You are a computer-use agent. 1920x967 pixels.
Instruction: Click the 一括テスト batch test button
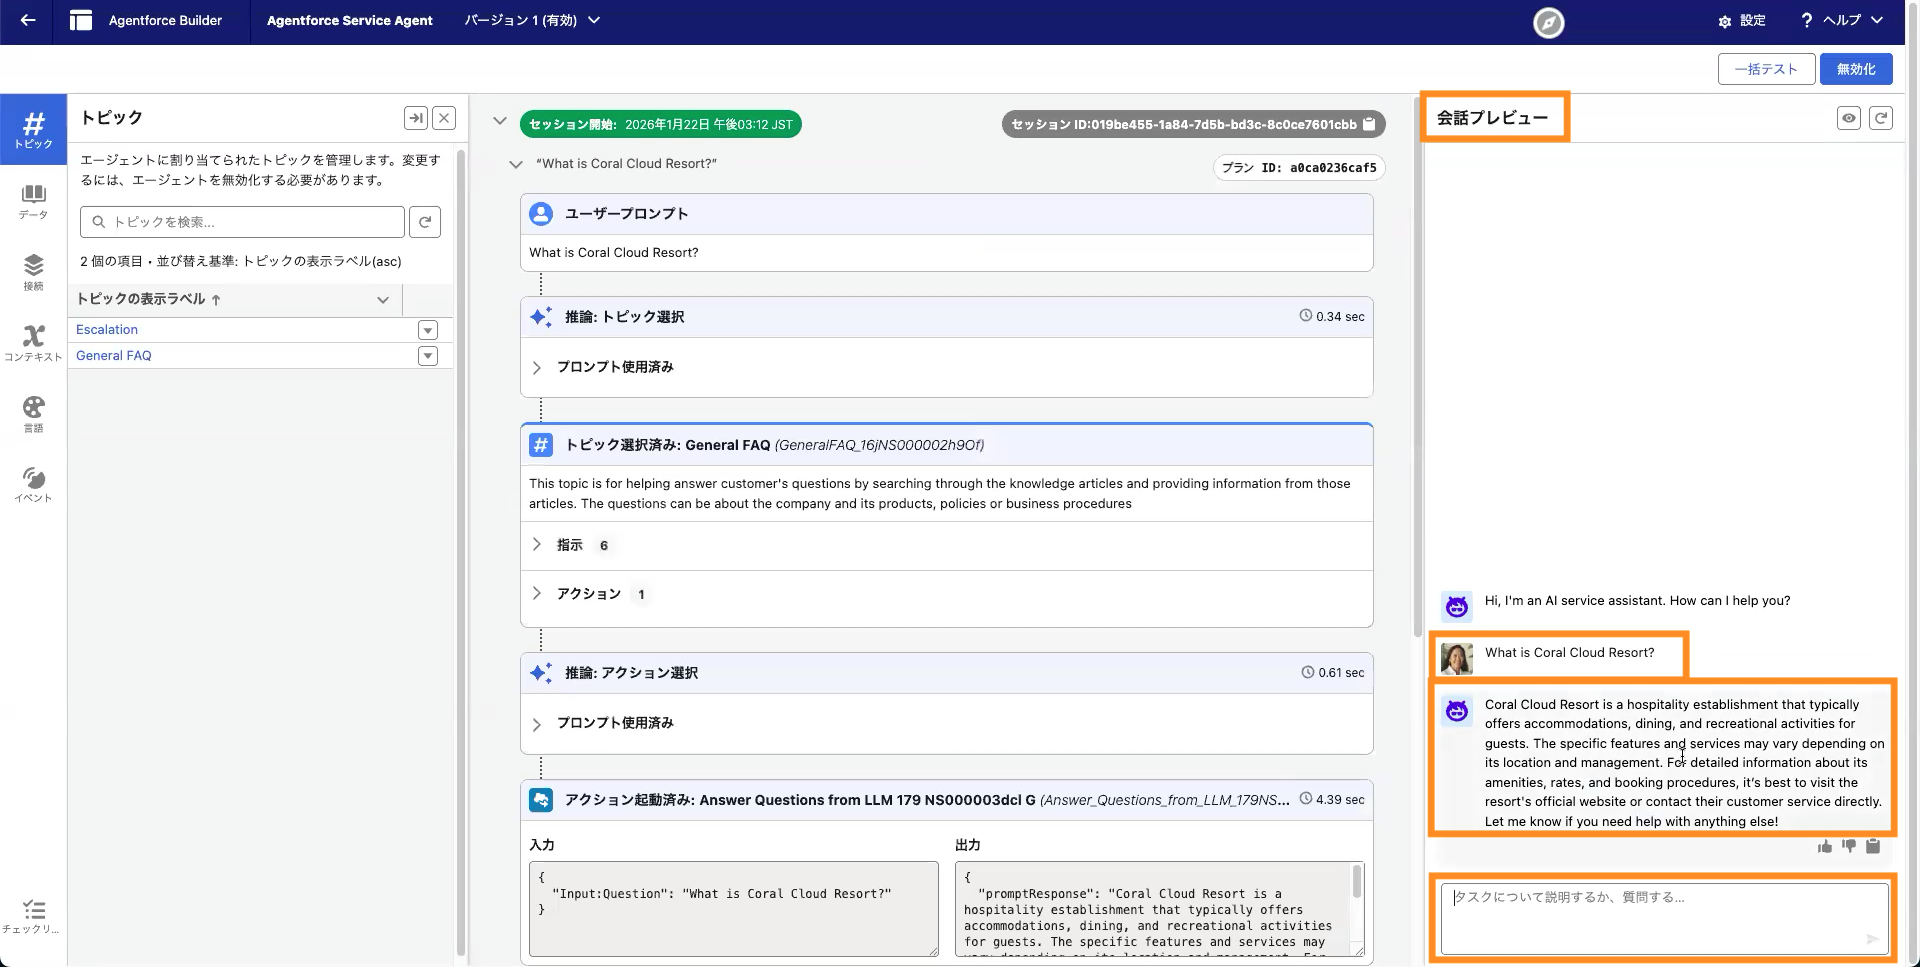click(1766, 69)
